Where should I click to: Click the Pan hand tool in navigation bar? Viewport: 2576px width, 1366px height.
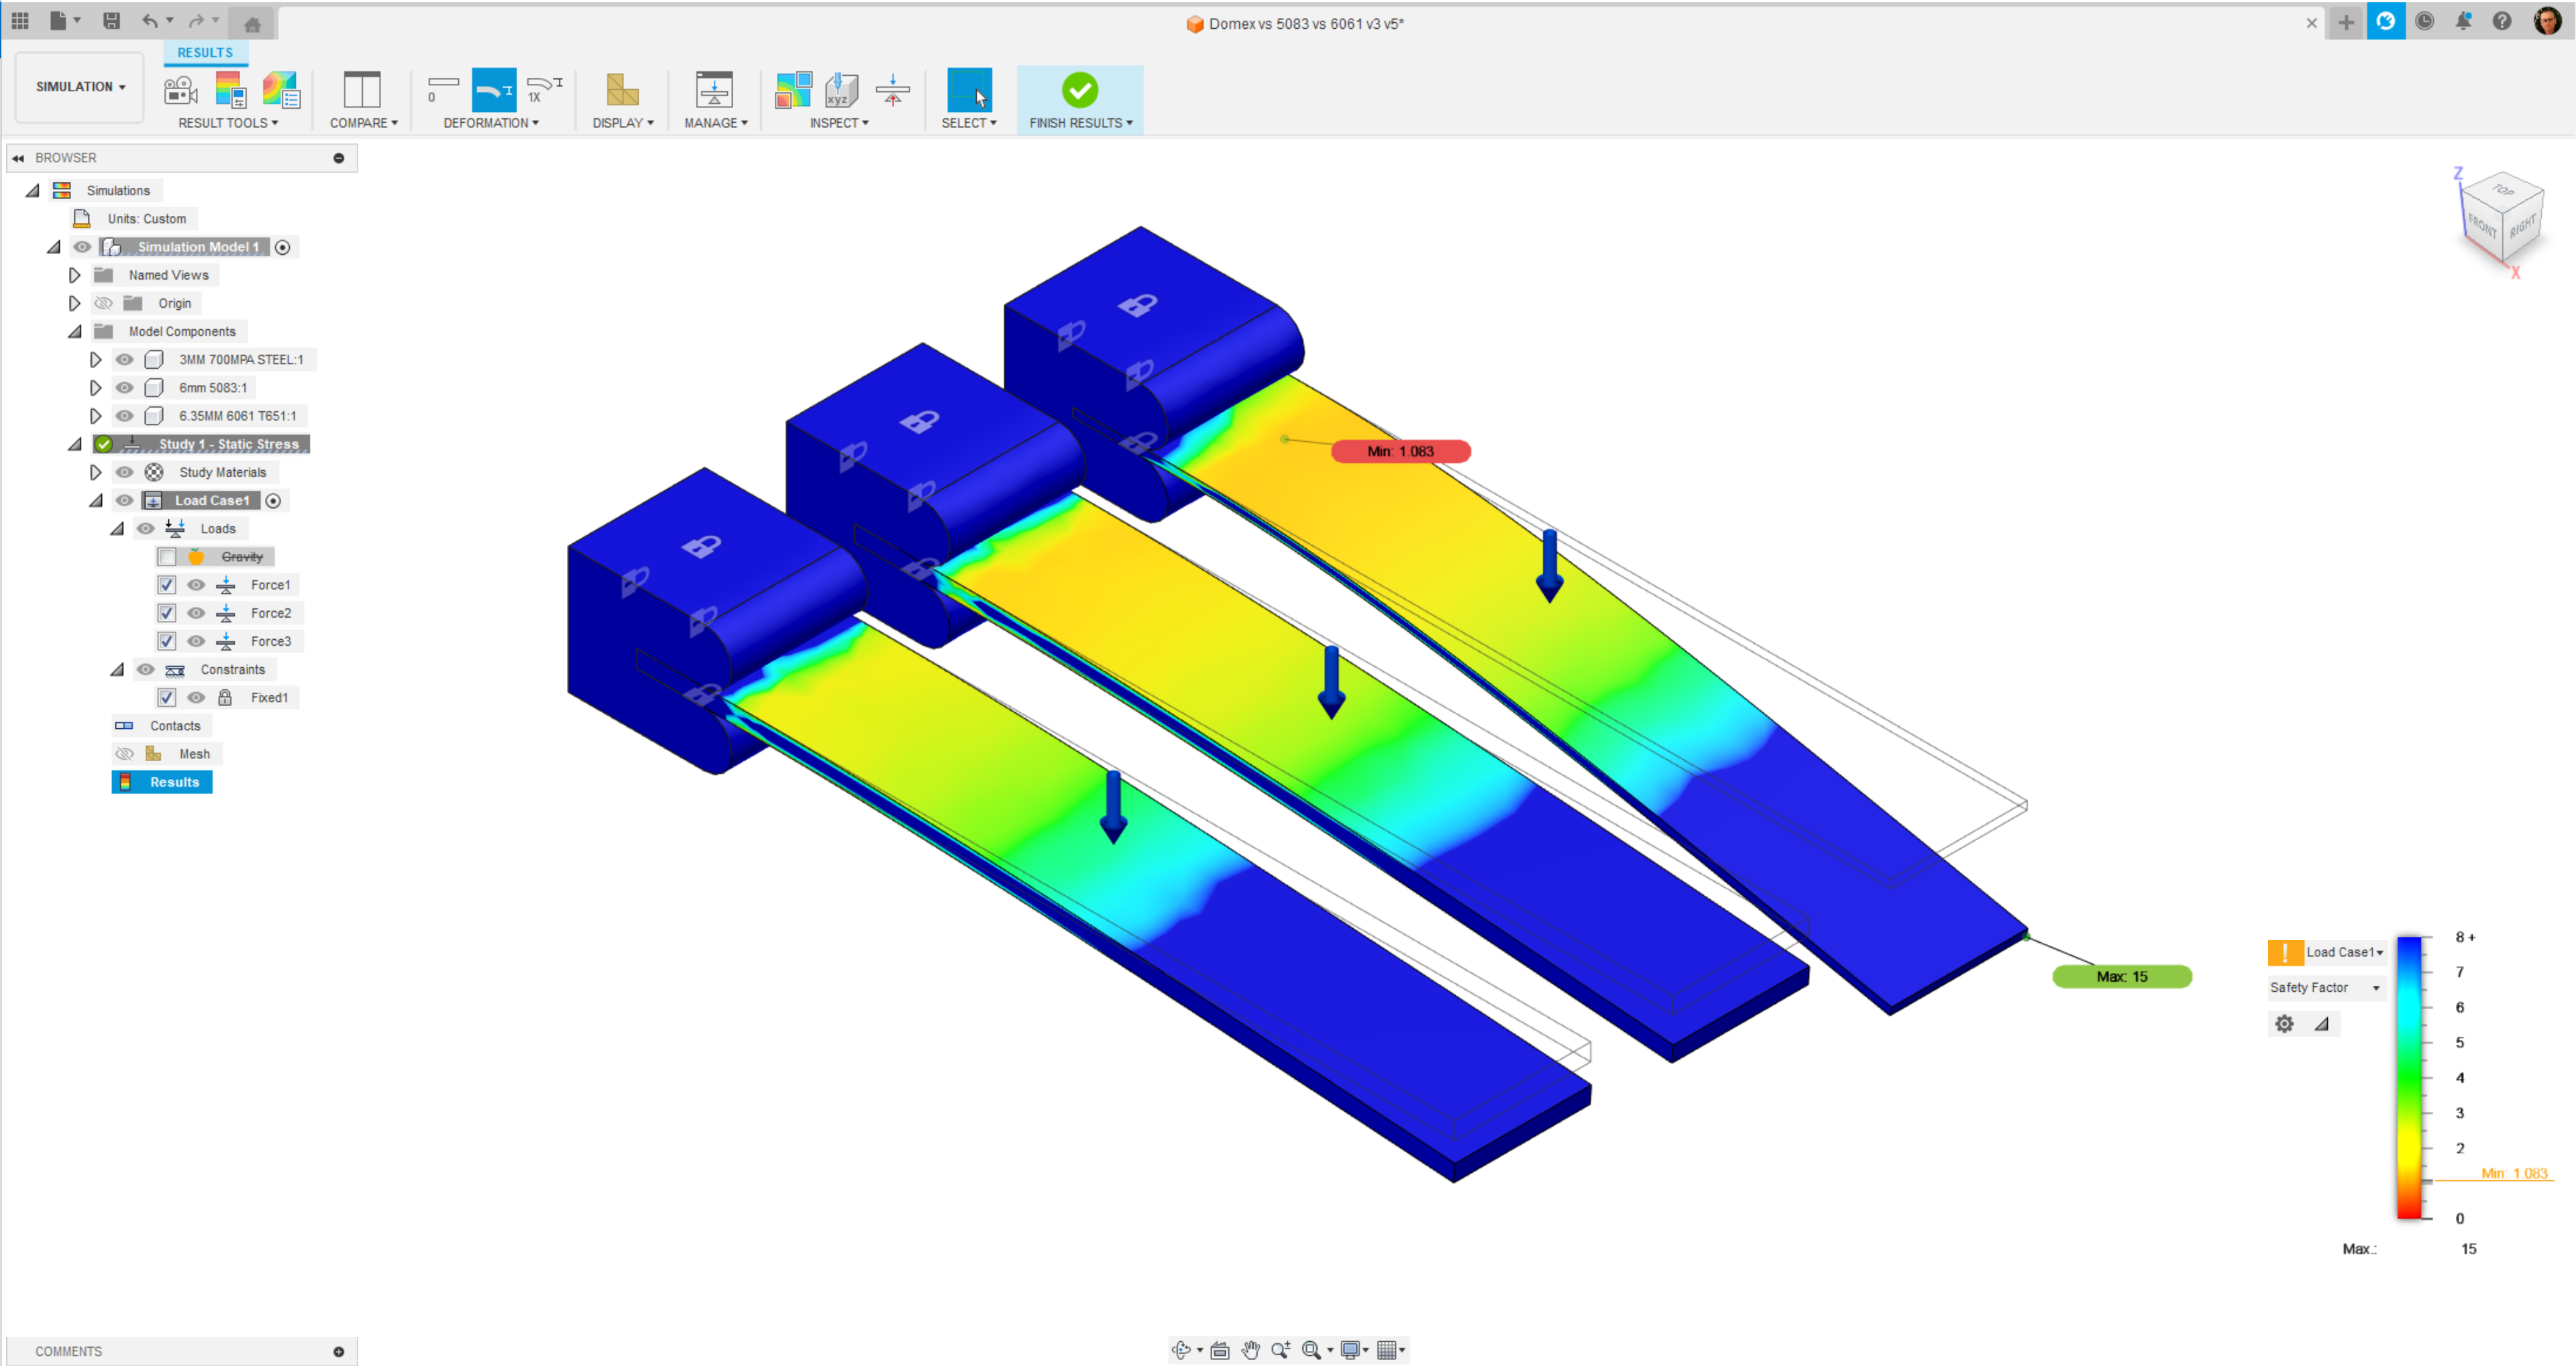tap(1250, 1350)
